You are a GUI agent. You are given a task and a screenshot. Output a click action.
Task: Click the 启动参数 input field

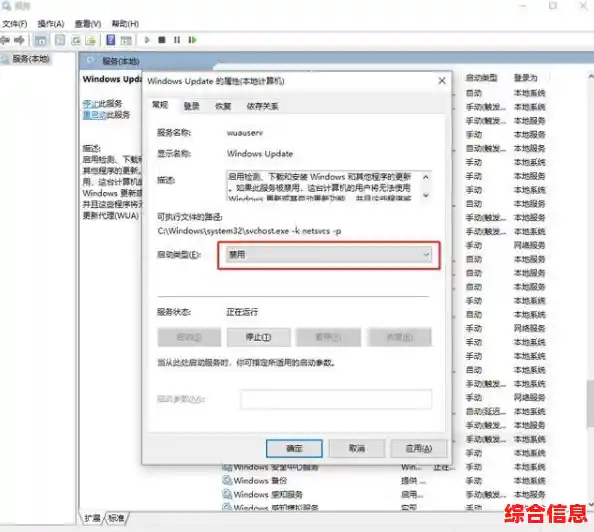[x=336, y=399]
